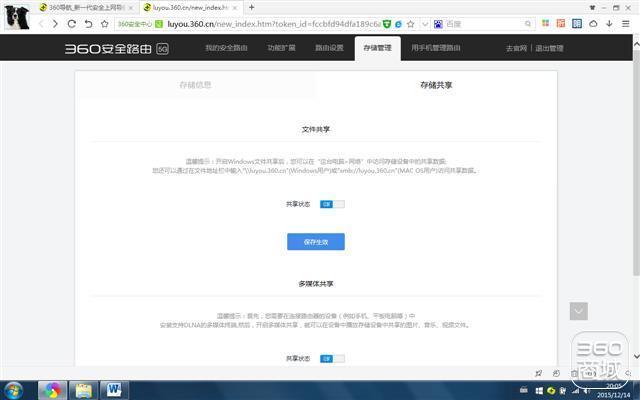640x400 pixels.
Task: Select the 存储共享 sub-tab
Action: [x=436, y=85]
